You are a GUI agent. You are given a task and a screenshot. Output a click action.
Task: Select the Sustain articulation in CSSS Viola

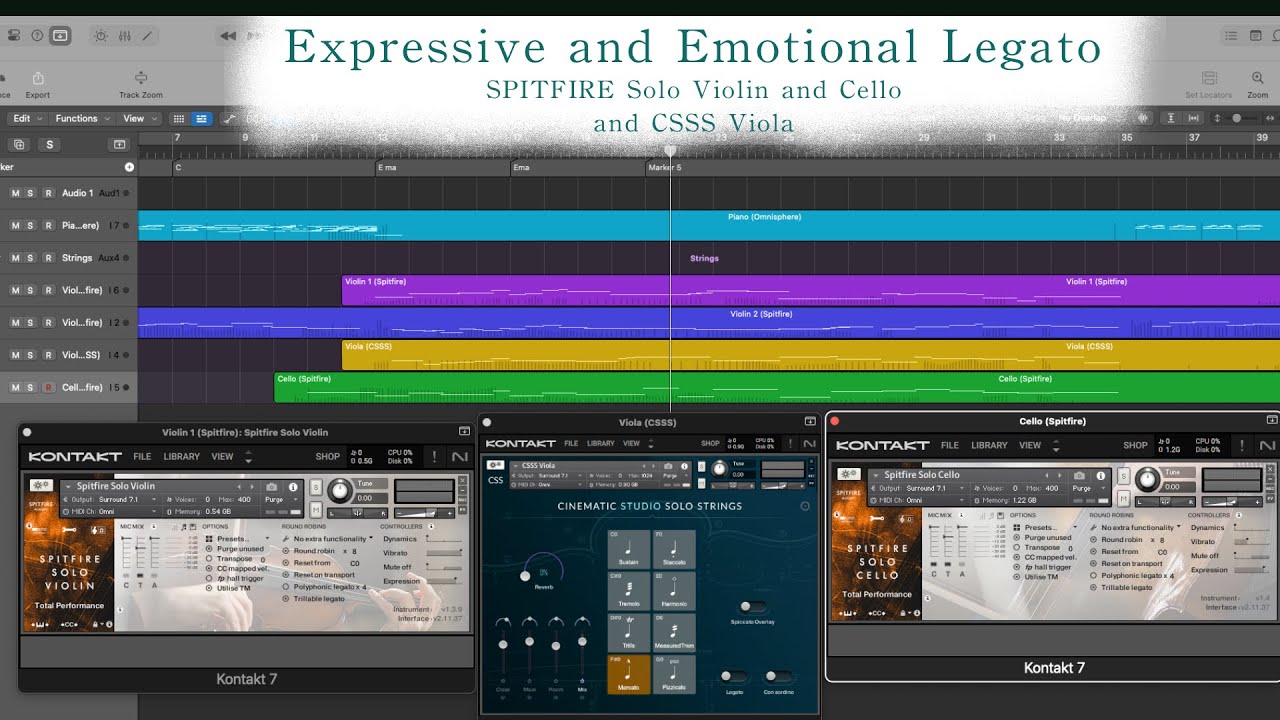point(629,550)
